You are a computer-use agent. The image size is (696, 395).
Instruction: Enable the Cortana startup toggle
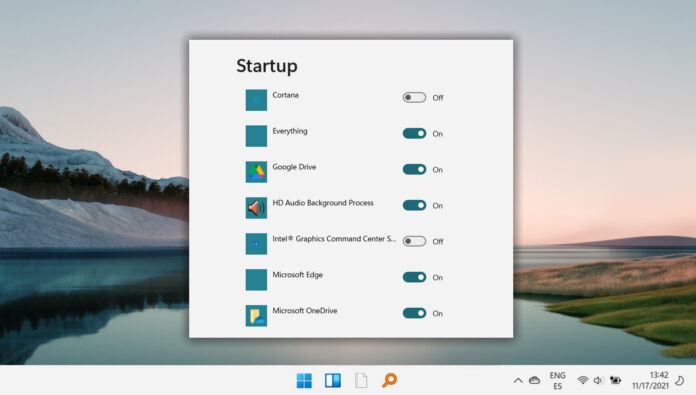(414, 97)
